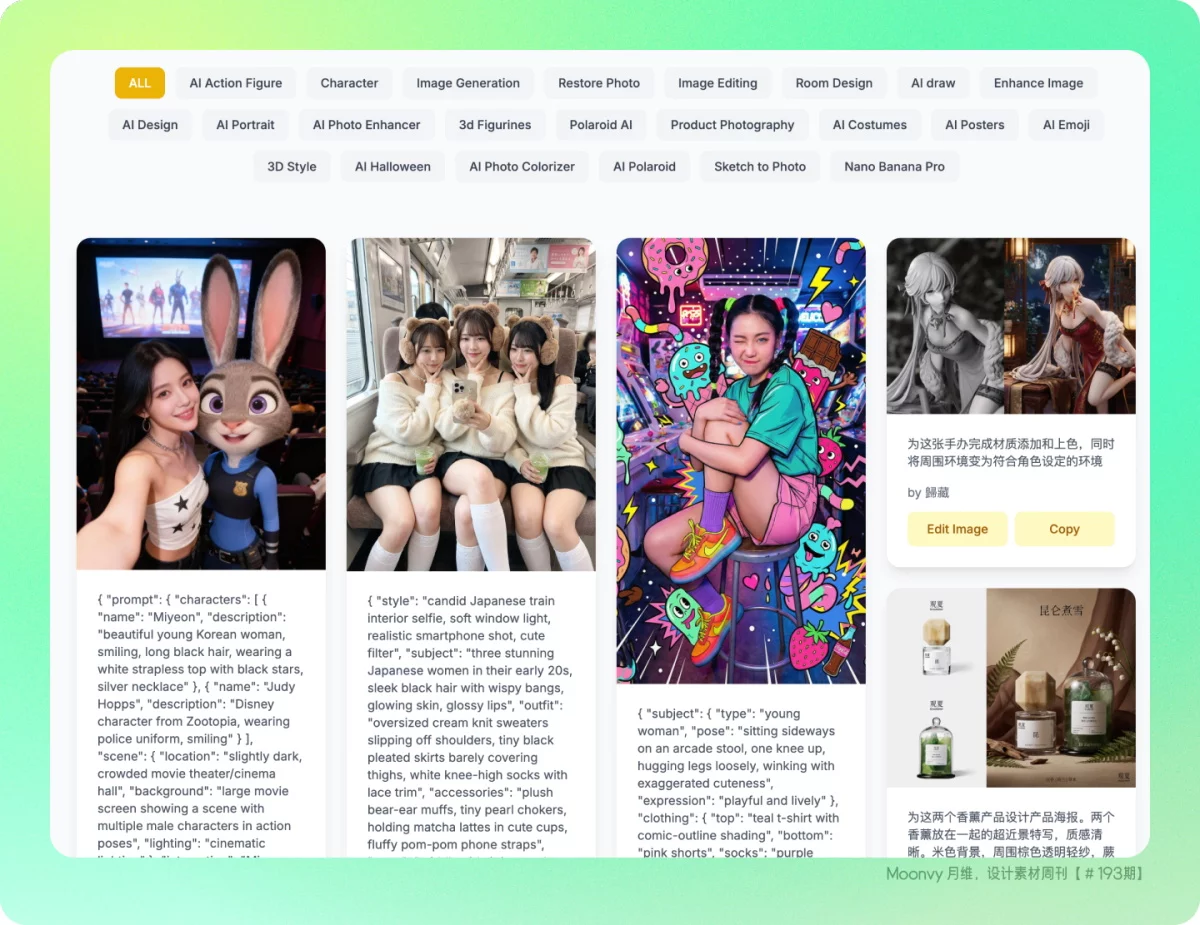Choose the Product Photography category

(x=732, y=125)
